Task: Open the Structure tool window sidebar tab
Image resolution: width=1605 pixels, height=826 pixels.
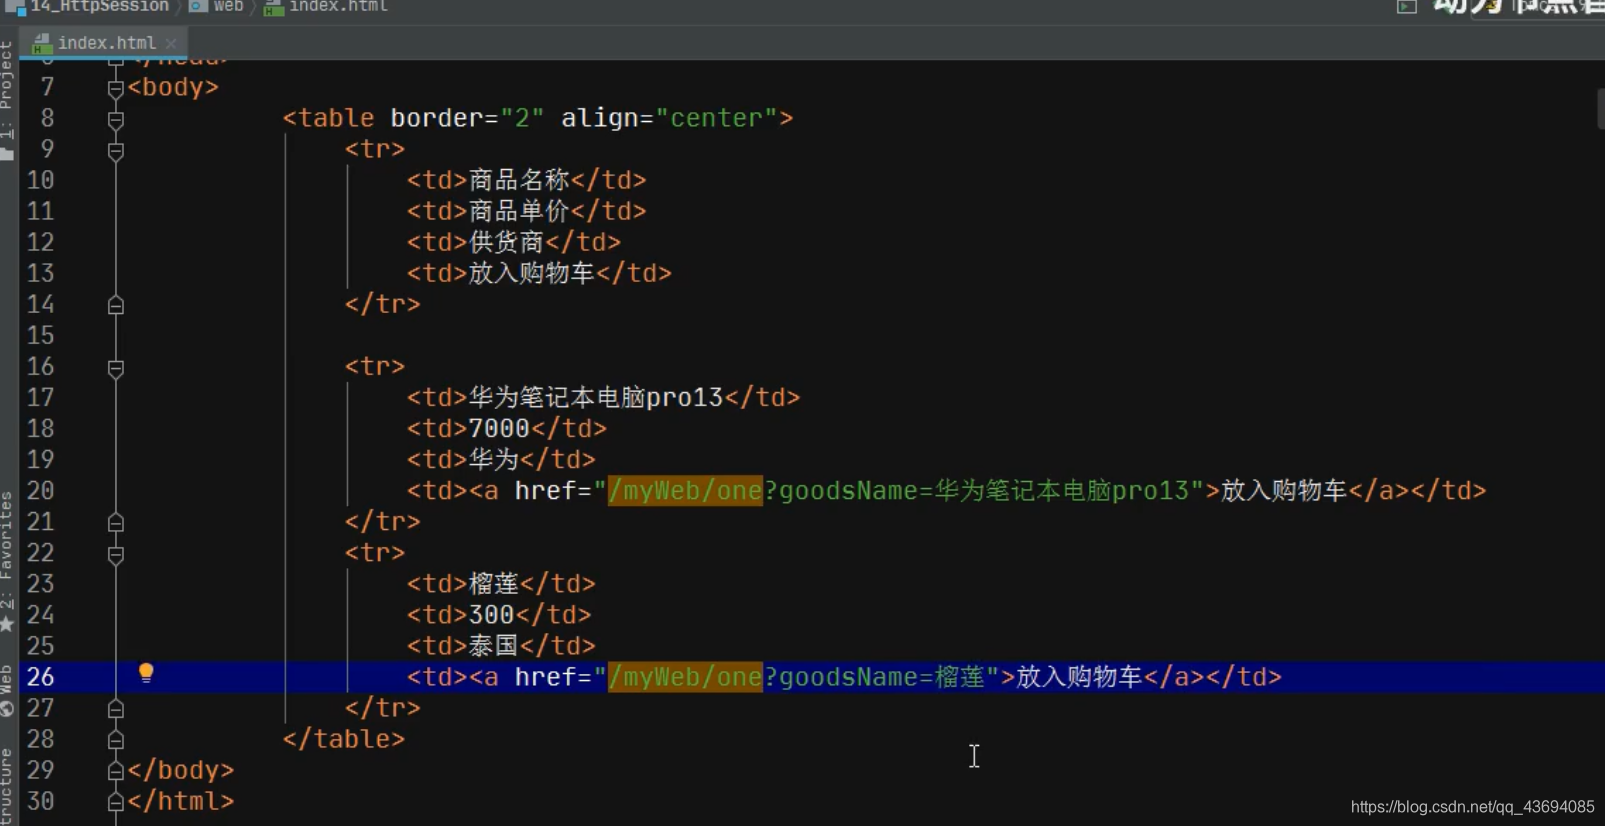Action: click(x=7, y=785)
